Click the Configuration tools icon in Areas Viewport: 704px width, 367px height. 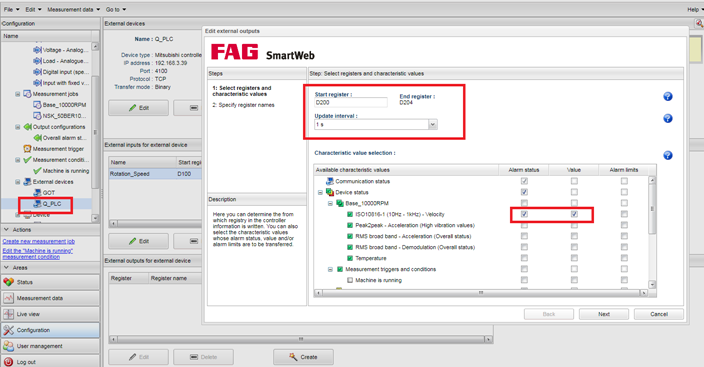(8, 330)
